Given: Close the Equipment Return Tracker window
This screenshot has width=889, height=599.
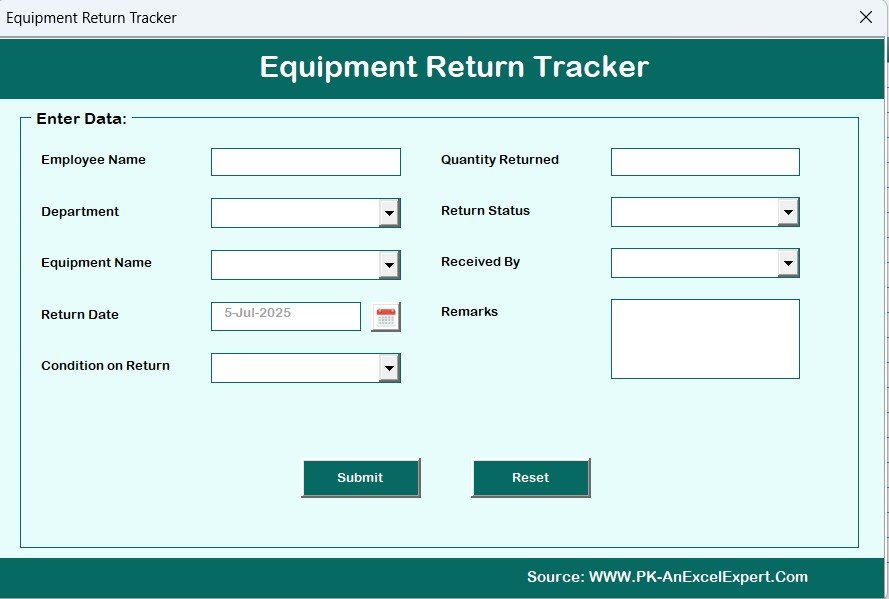Looking at the screenshot, I should (866, 18).
